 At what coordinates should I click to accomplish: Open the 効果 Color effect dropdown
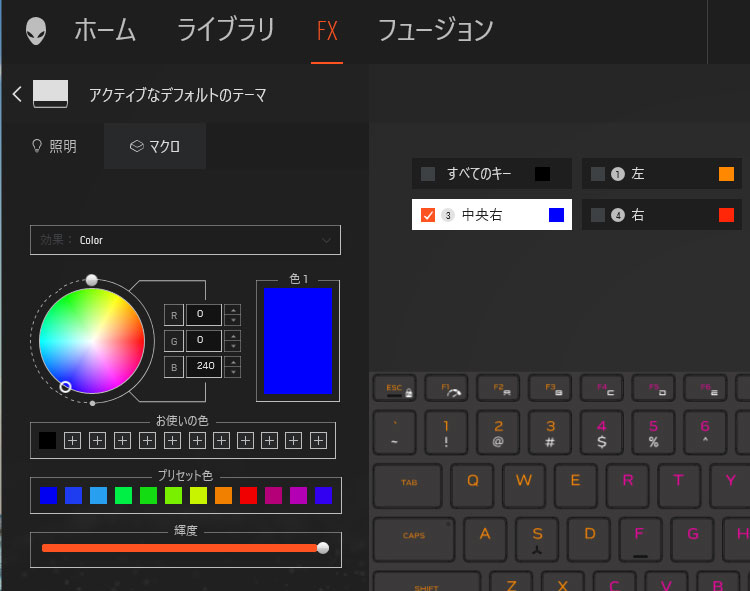click(185, 240)
